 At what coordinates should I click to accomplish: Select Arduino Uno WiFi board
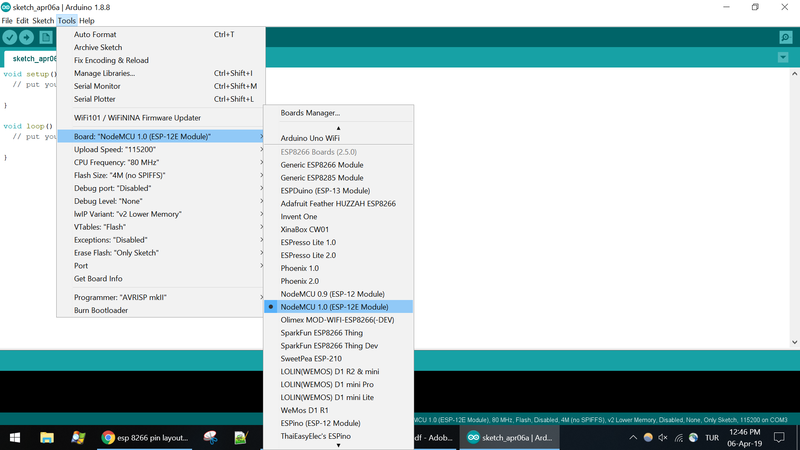point(338,138)
